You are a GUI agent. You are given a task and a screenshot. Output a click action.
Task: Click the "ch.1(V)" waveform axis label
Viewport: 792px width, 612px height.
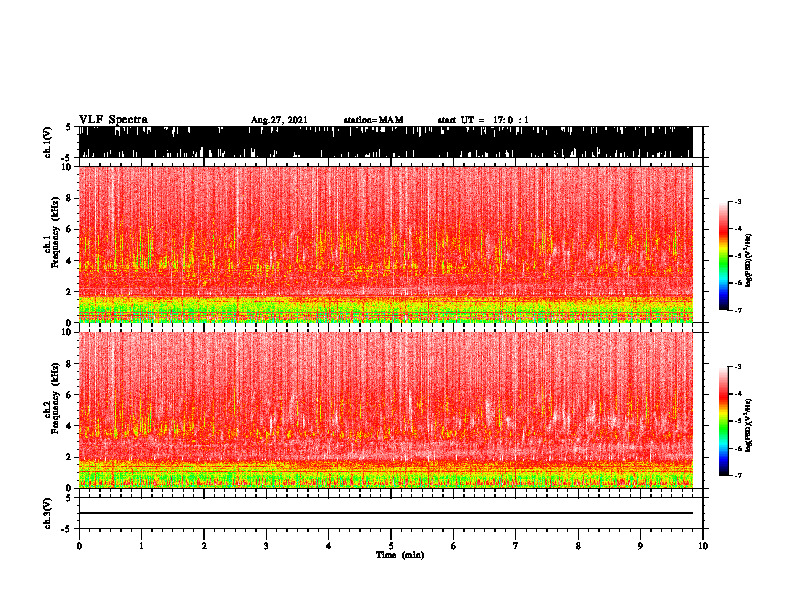(48, 142)
